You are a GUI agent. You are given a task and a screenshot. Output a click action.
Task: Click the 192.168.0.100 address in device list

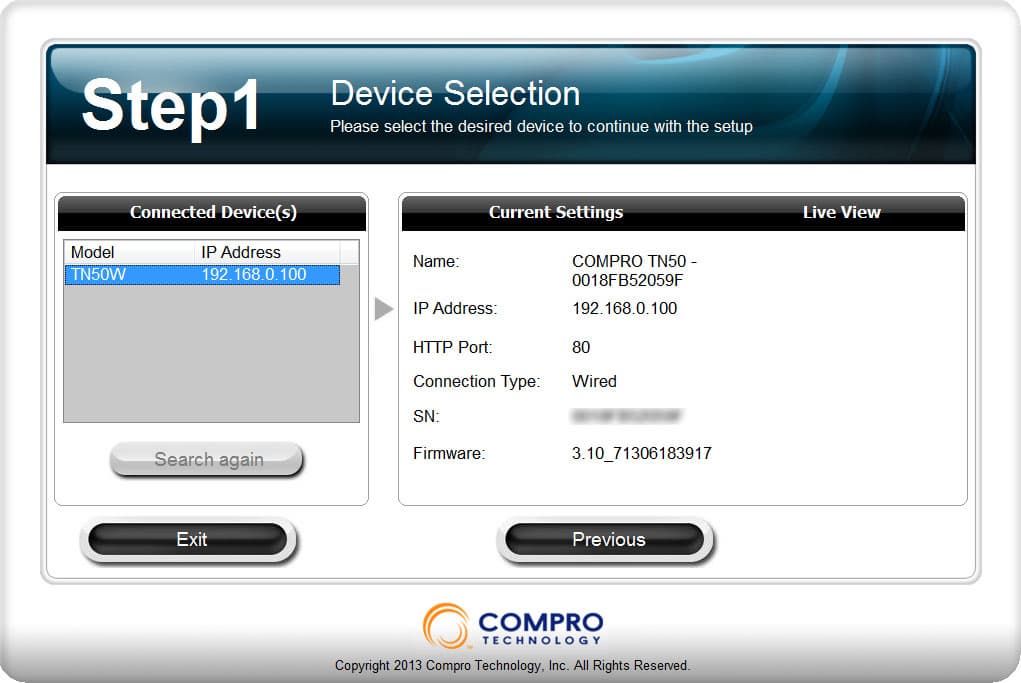coord(254,274)
